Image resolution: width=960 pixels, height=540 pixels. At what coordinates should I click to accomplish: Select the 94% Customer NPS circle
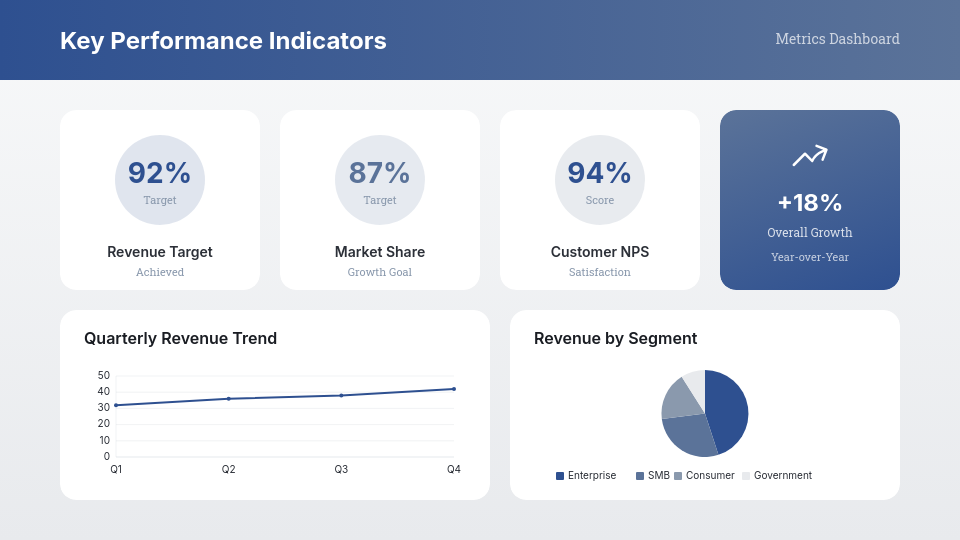point(599,180)
